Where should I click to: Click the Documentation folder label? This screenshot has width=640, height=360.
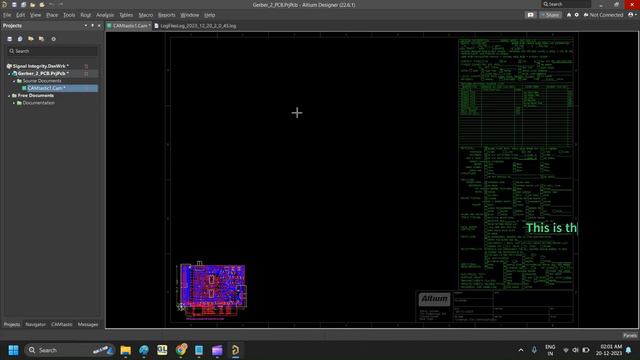coord(39,103)
